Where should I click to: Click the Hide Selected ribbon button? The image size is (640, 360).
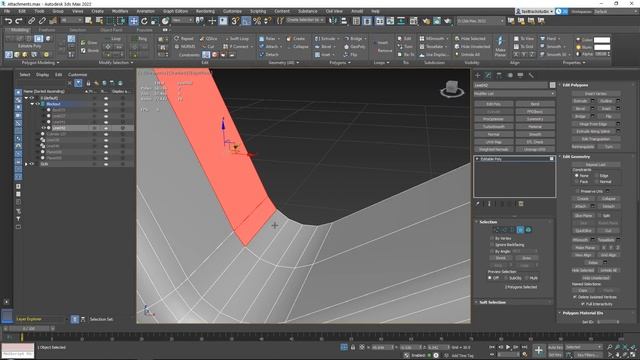pyautogui.click(x=470, y=38)
